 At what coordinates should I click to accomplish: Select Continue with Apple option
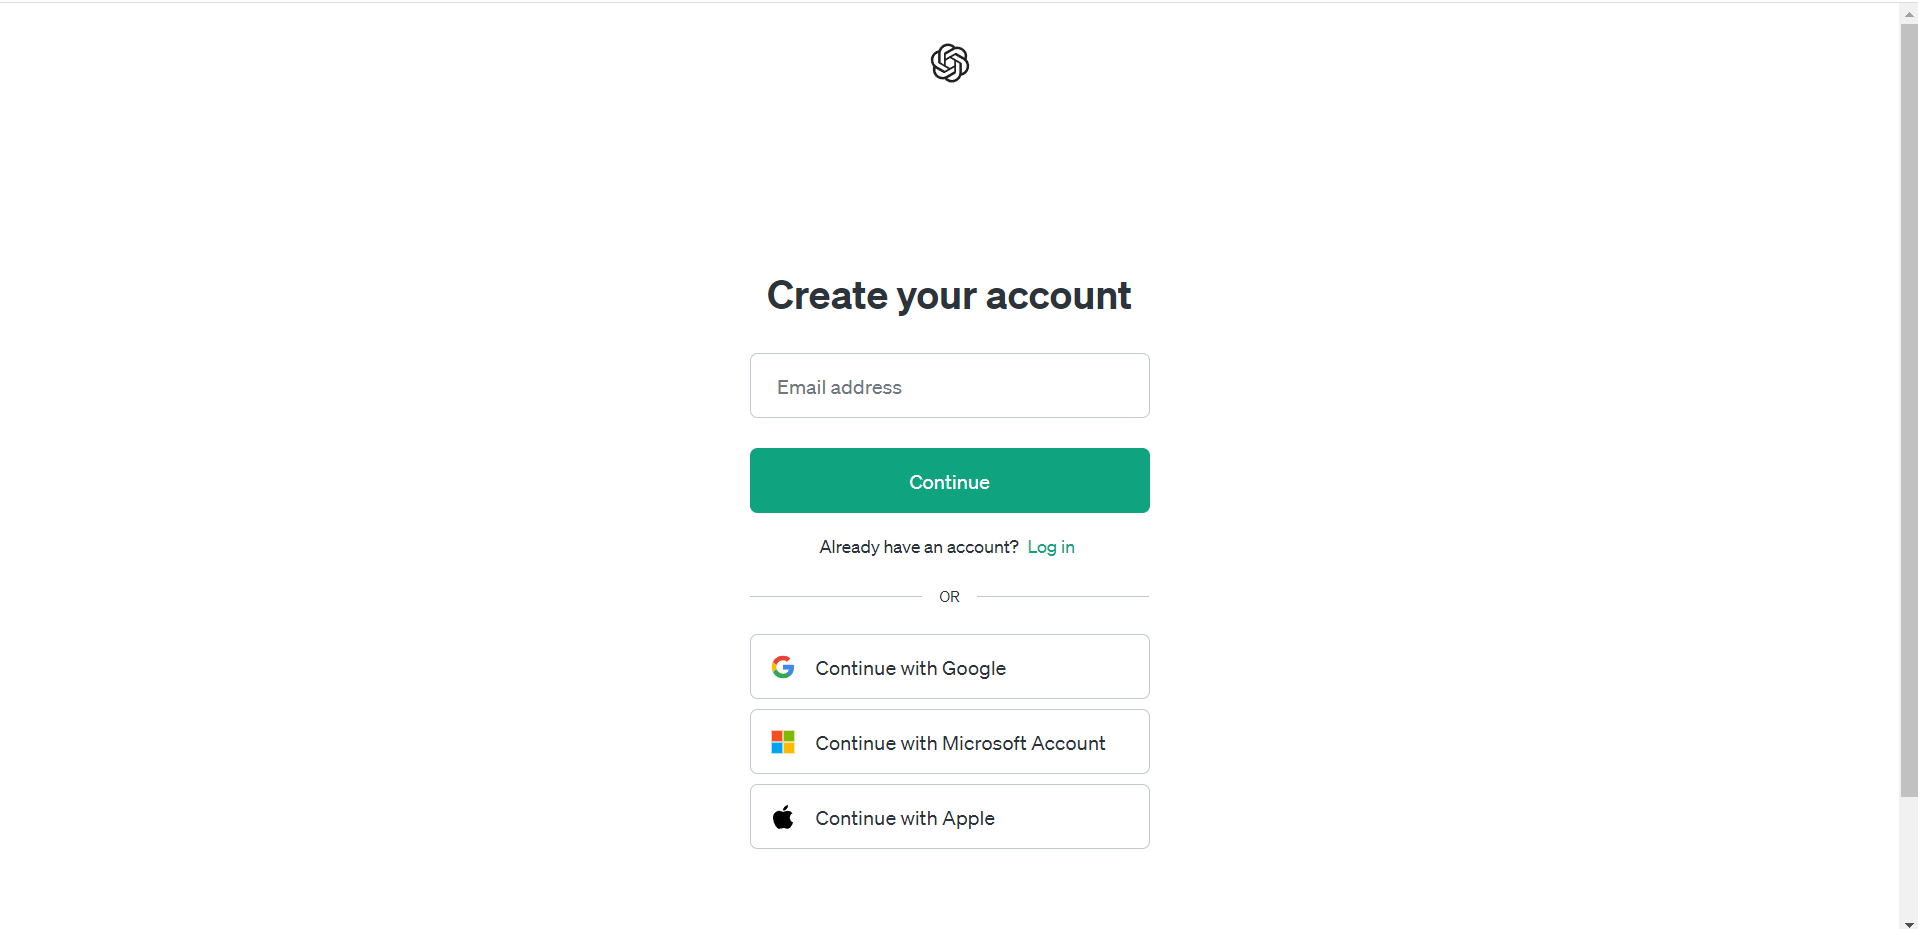[949, 817]
